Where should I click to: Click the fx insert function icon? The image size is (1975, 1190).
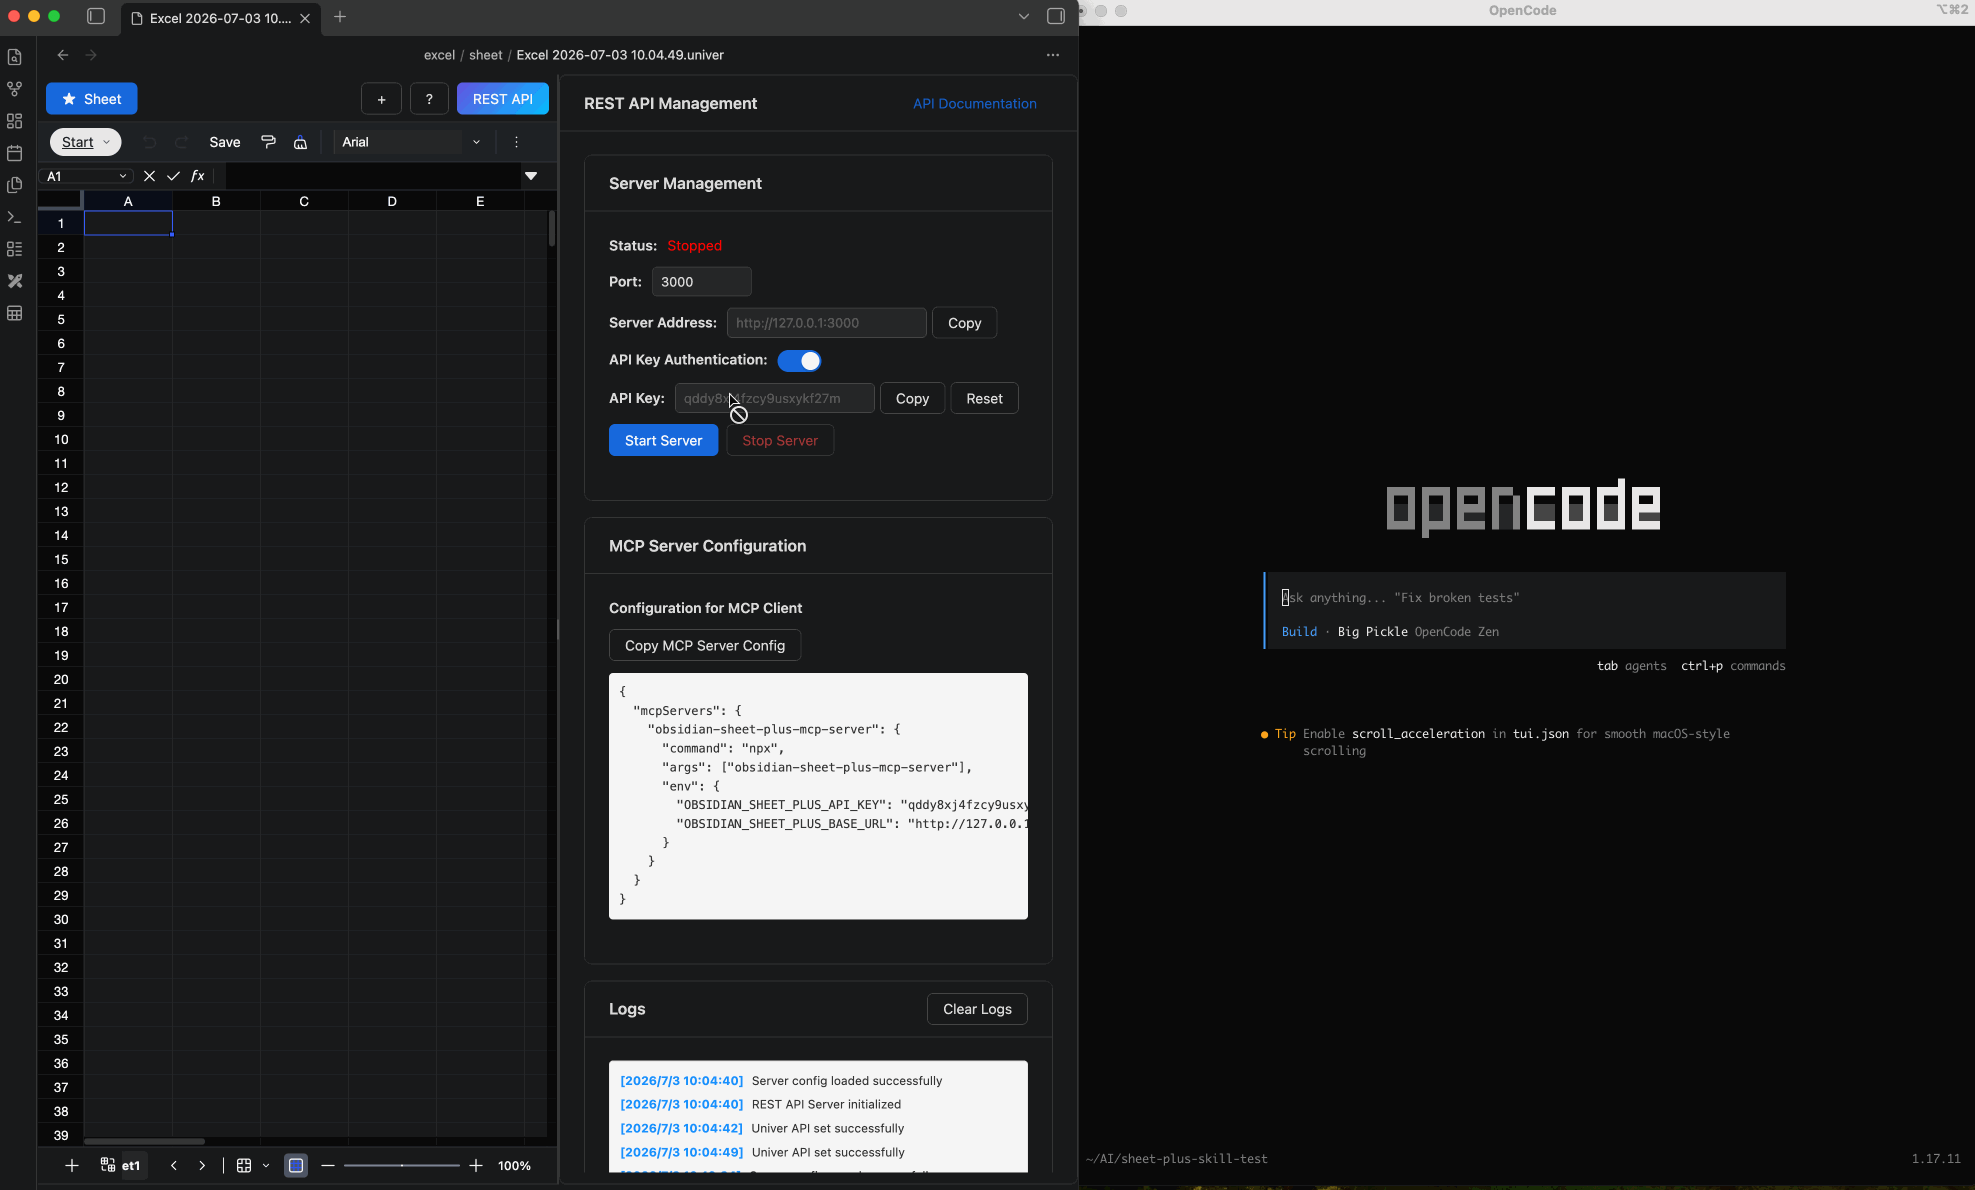[x=198, y=176]
